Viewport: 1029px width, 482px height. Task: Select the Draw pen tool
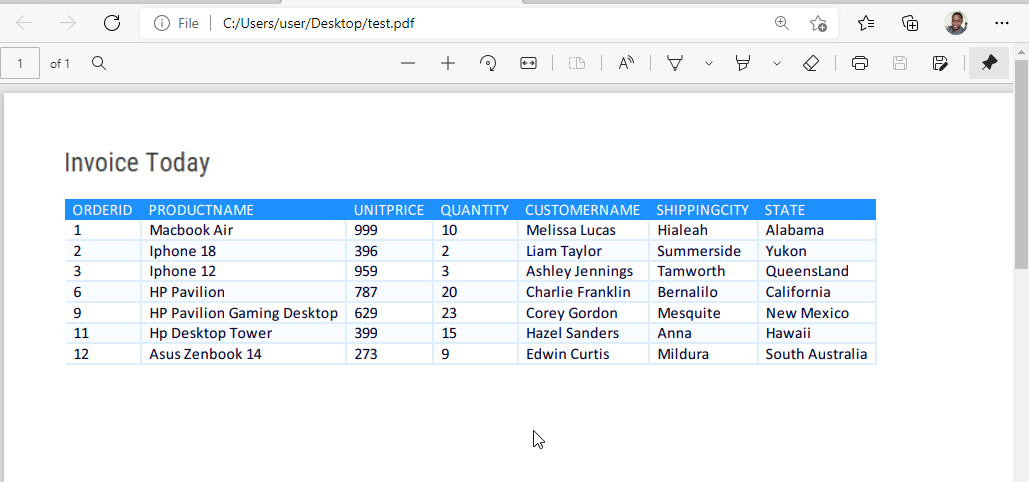click(675, 63)
